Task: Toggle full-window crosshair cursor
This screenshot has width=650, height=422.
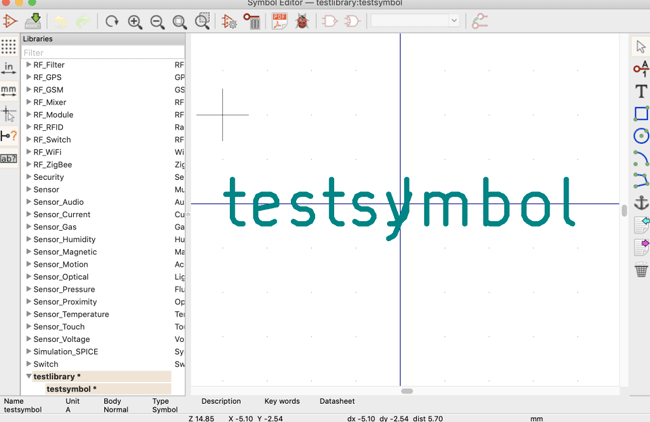Action: point(9,113)
